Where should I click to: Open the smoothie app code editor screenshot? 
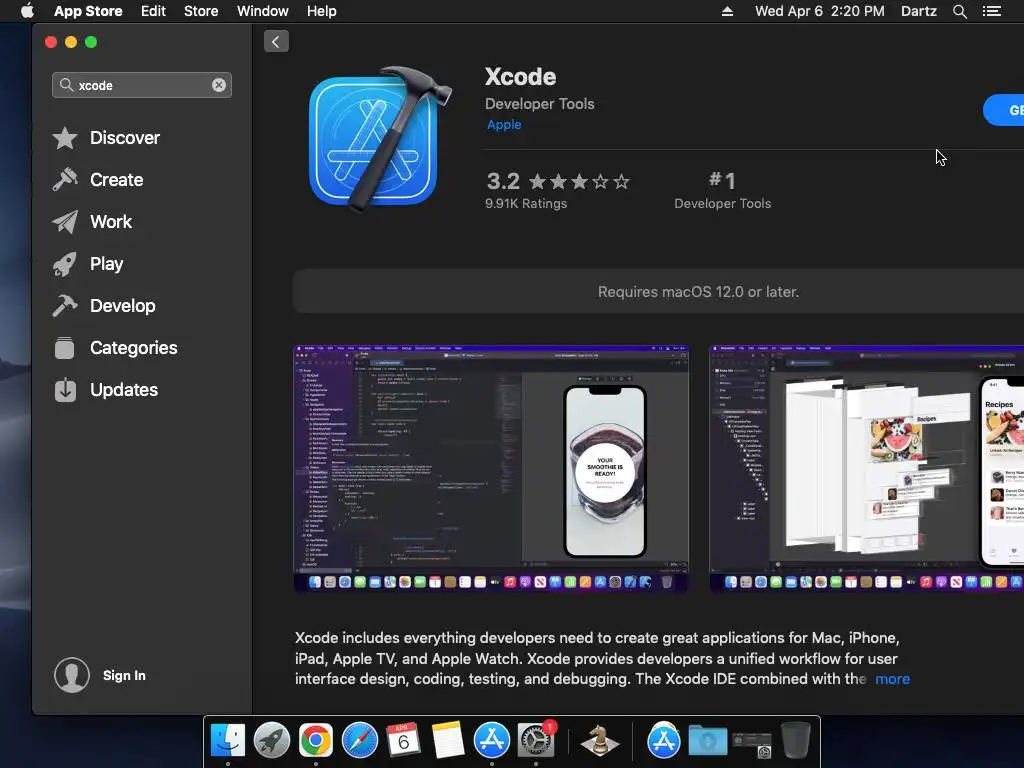[x=491, y=468]
